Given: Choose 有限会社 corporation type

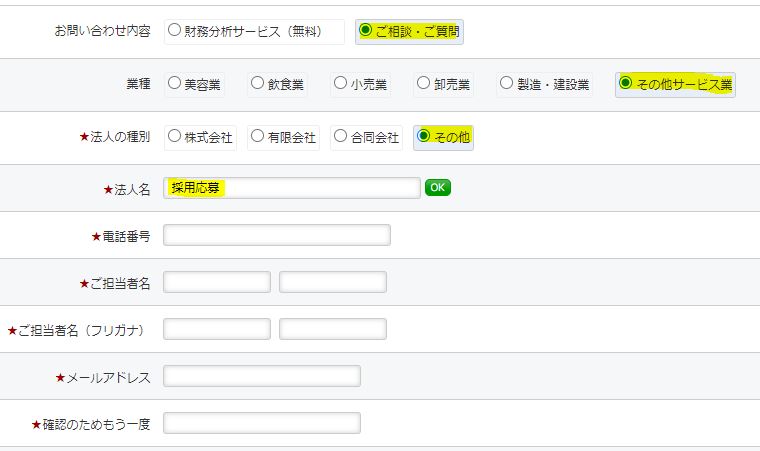Looking at the screenshot, I should pyautogui.click(x=258, y=136).
